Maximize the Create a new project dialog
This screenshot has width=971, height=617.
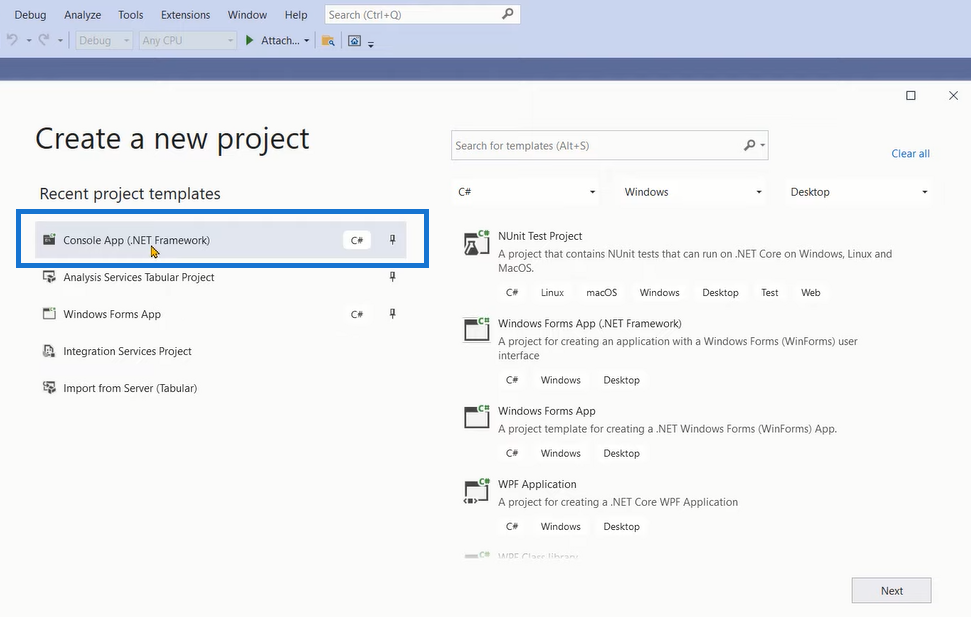(x=910, y=95)
